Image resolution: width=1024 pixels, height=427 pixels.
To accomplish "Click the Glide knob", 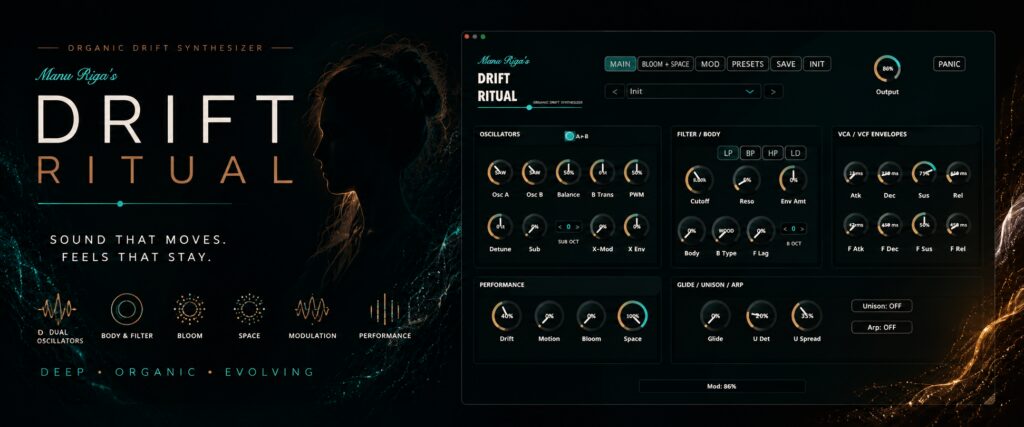I will point(715,315).
